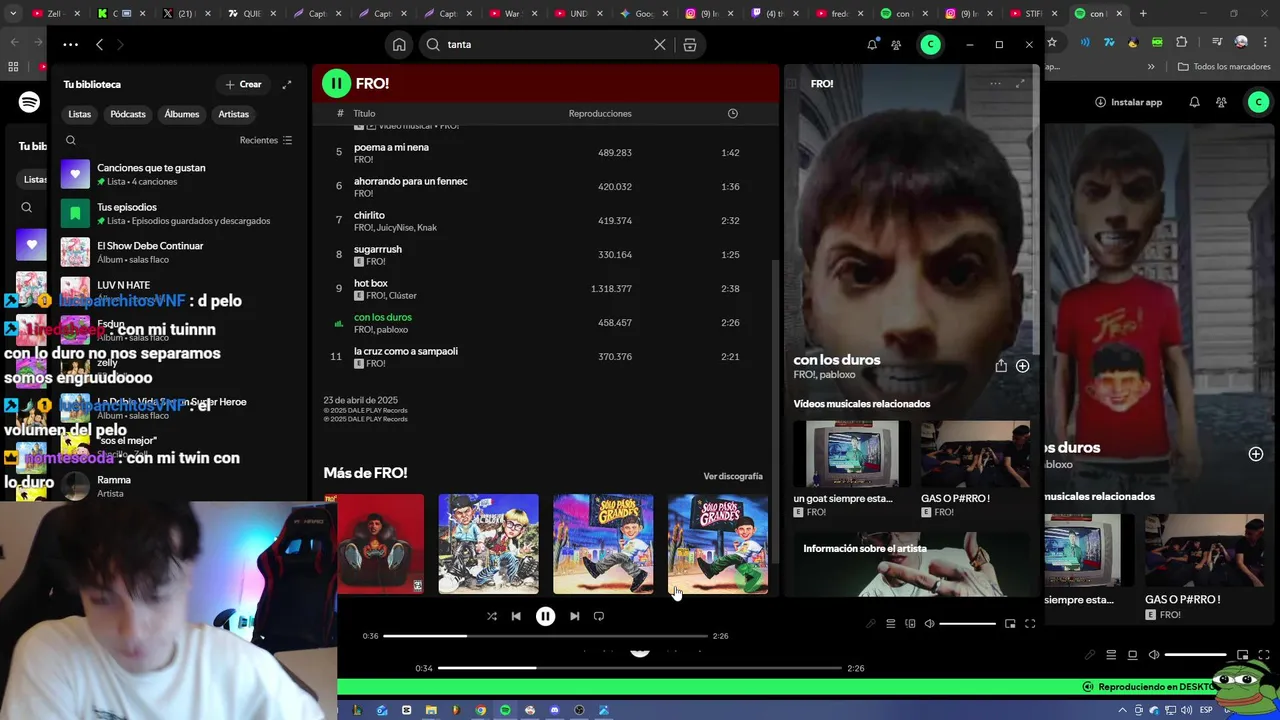This screenshot has height=720, width=1280.
Task: Open the Spotify Home icon
Action: click(x=399, y=44)
